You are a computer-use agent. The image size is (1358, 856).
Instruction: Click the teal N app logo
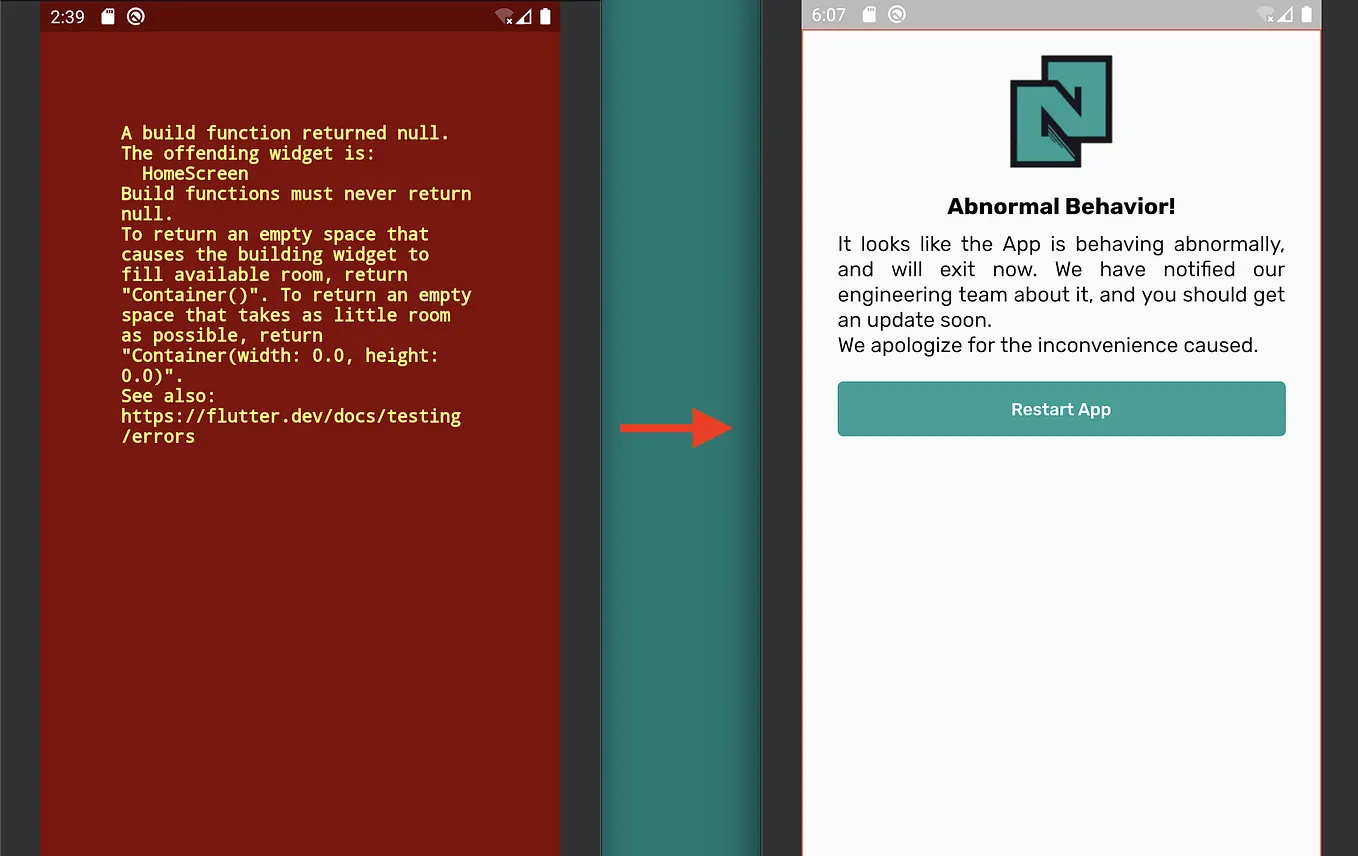[1061, 111]
